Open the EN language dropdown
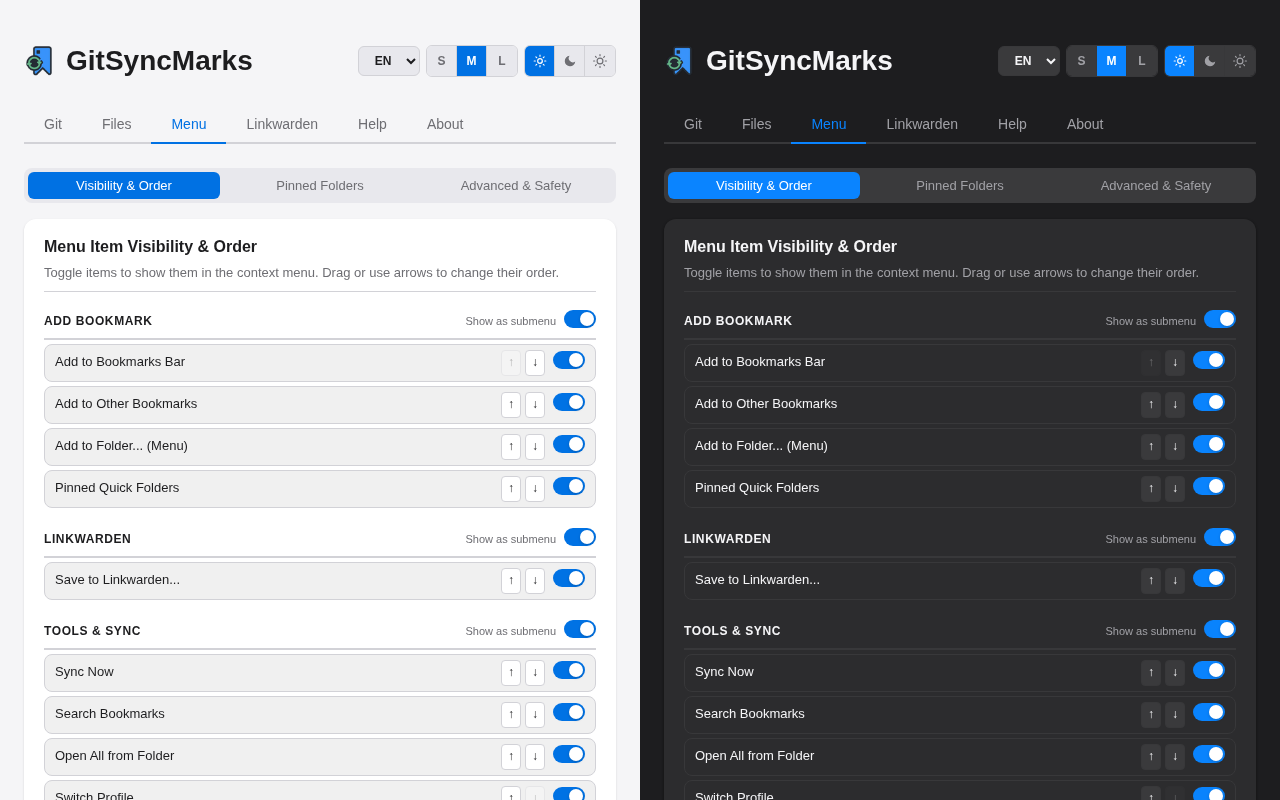The image size is (1280, 800). click(x=389, y=60)
